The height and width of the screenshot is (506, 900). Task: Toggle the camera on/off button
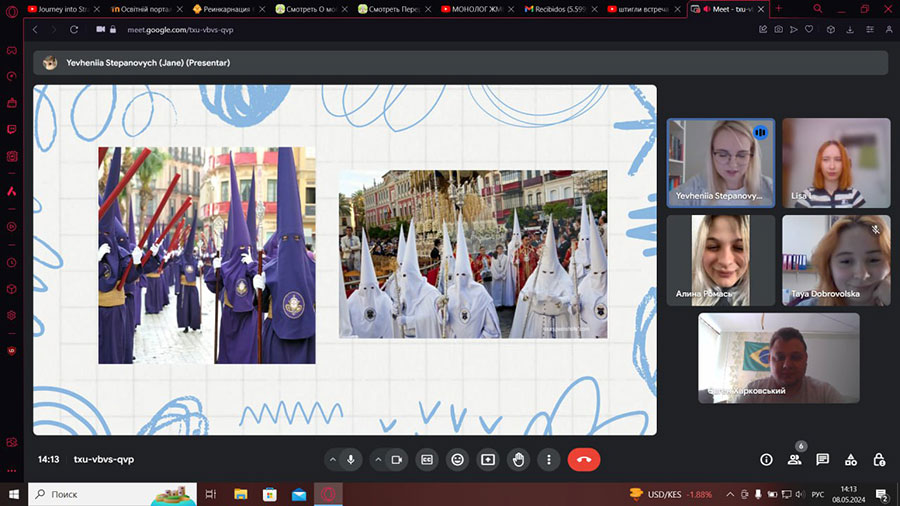[x=396, y=460]
